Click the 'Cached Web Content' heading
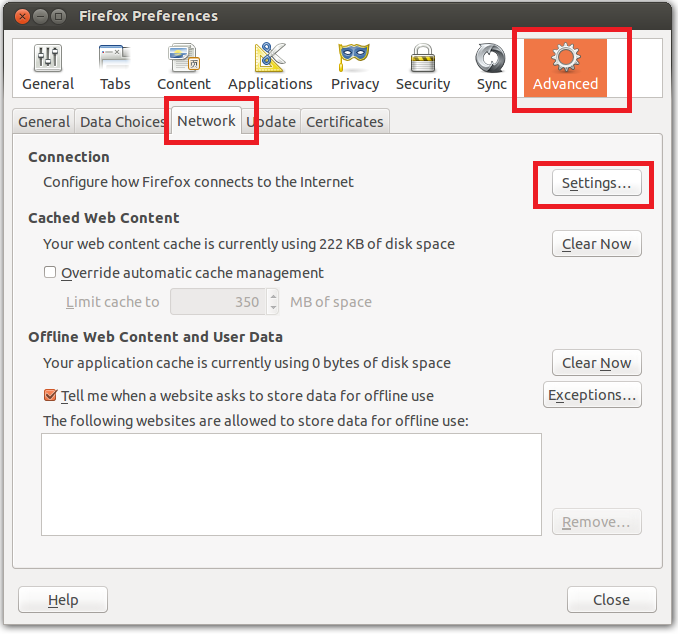Viewport: 678px width, 634px height. (104, 218)
